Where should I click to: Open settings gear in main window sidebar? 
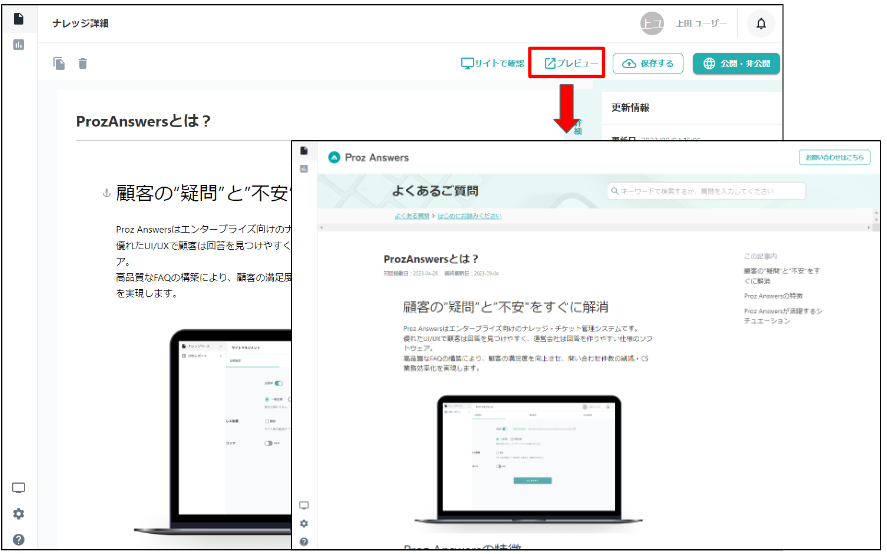(19, 514)
